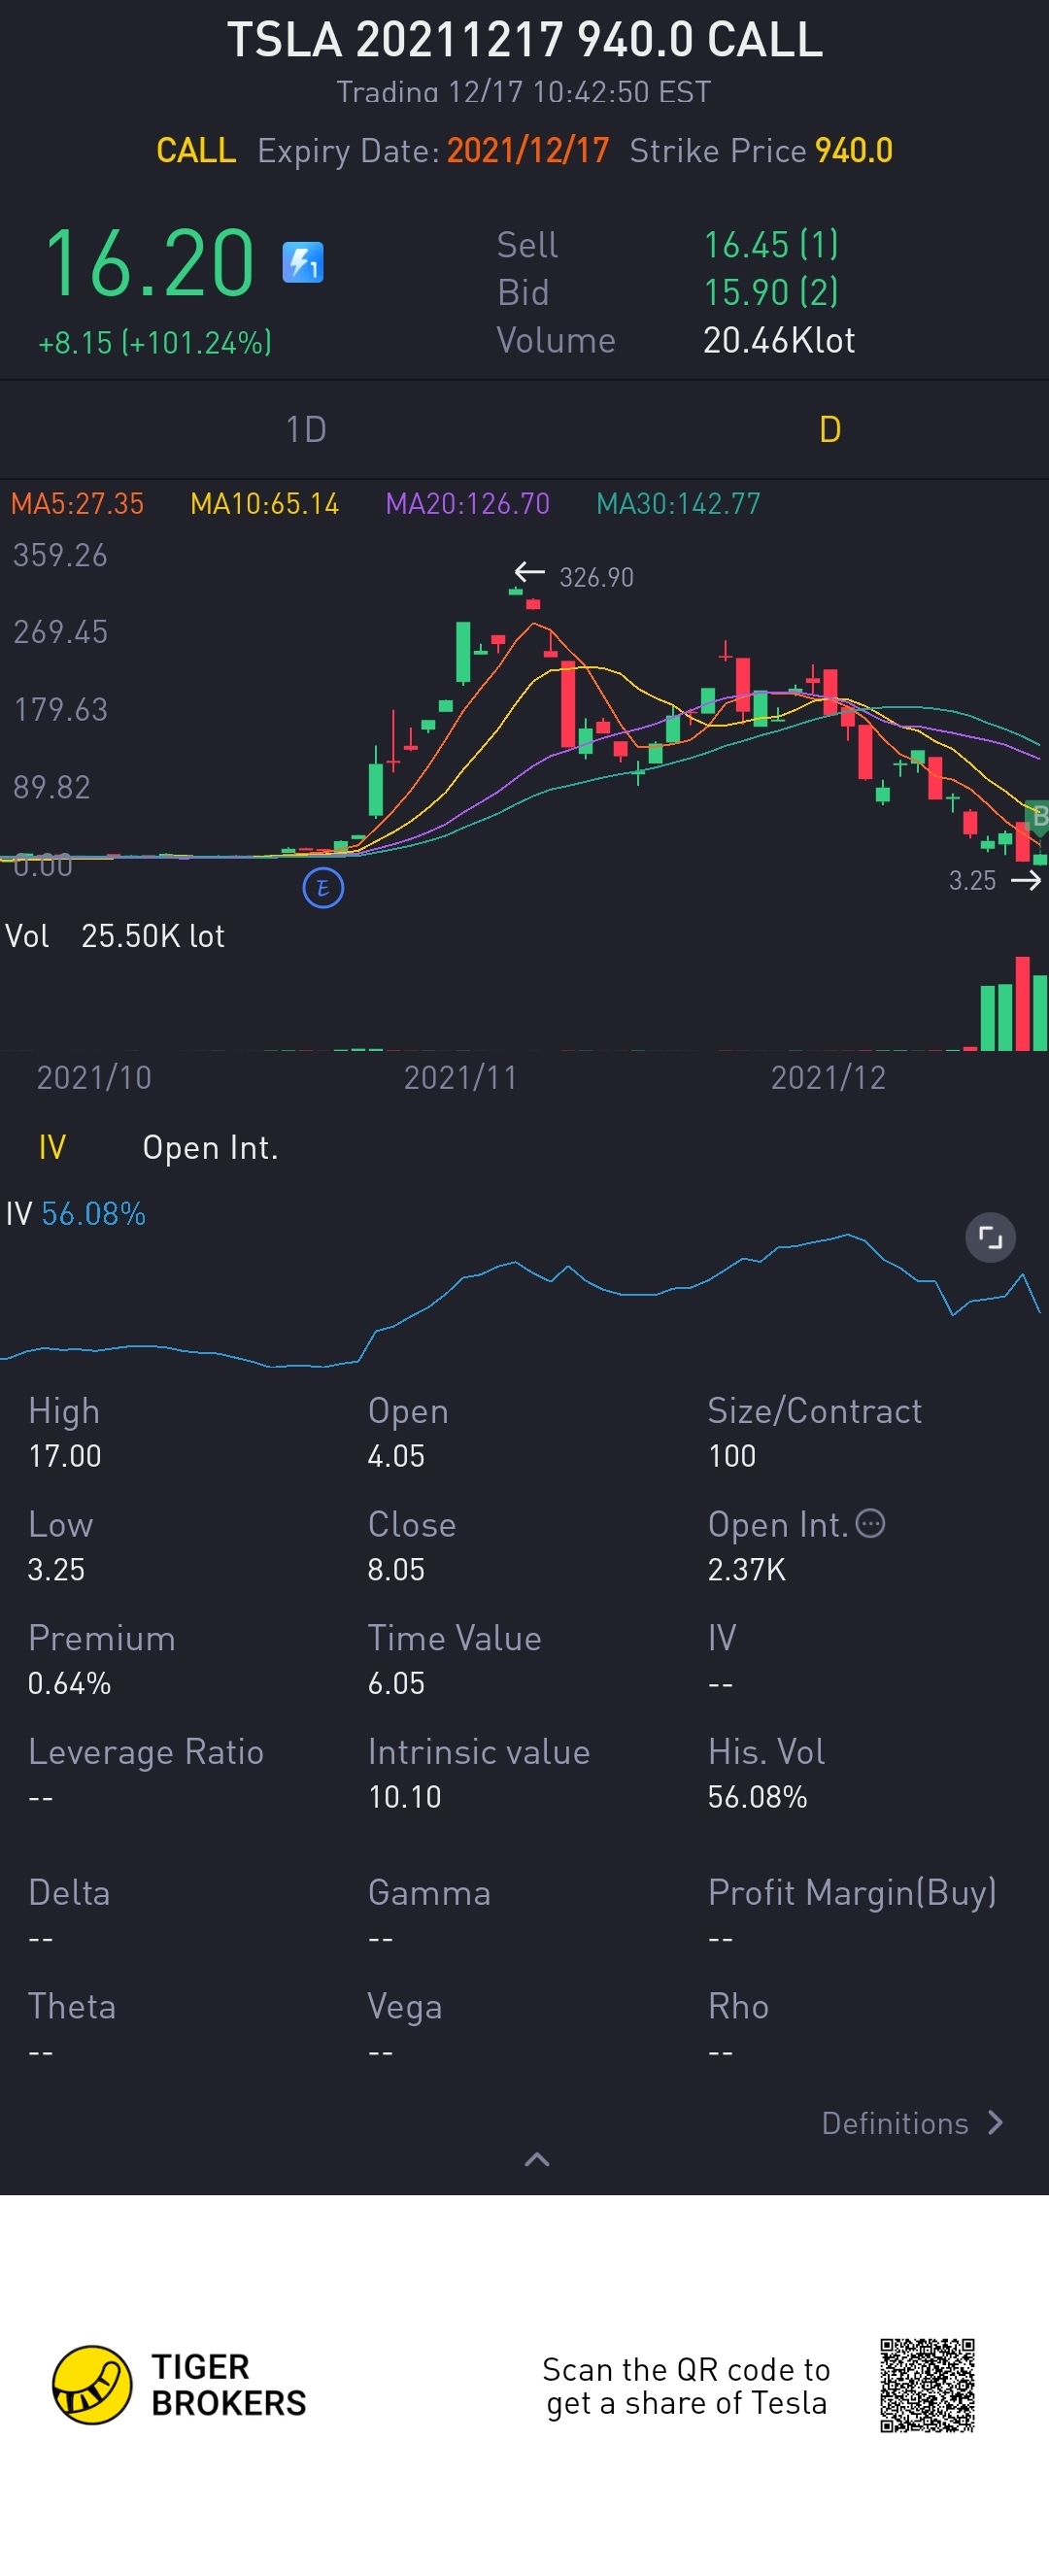The width and height of the screenshot is (1049, 2576).
Task: Tap the expiry date 2021/12/17
Action: [x=528, y=151]
